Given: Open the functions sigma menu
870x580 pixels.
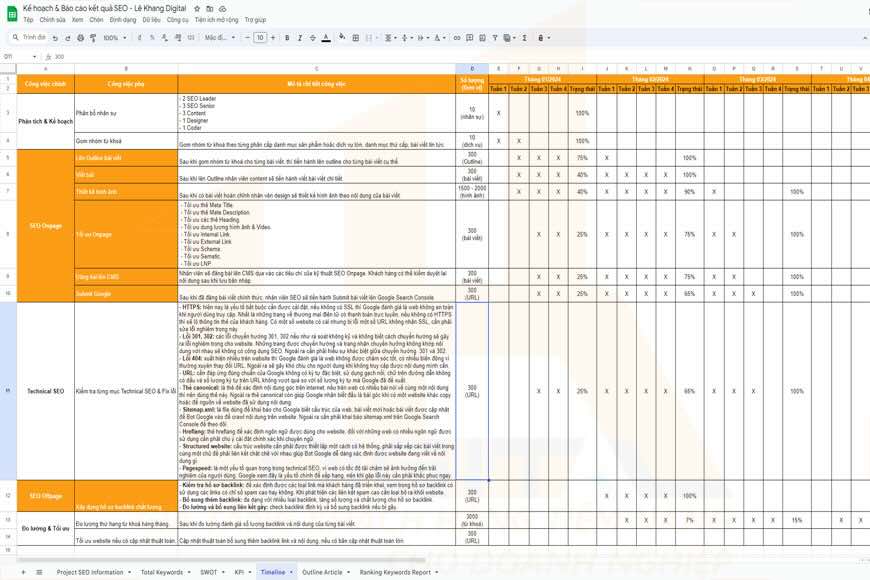Looking at the screenshot, I should pos(524,38).
